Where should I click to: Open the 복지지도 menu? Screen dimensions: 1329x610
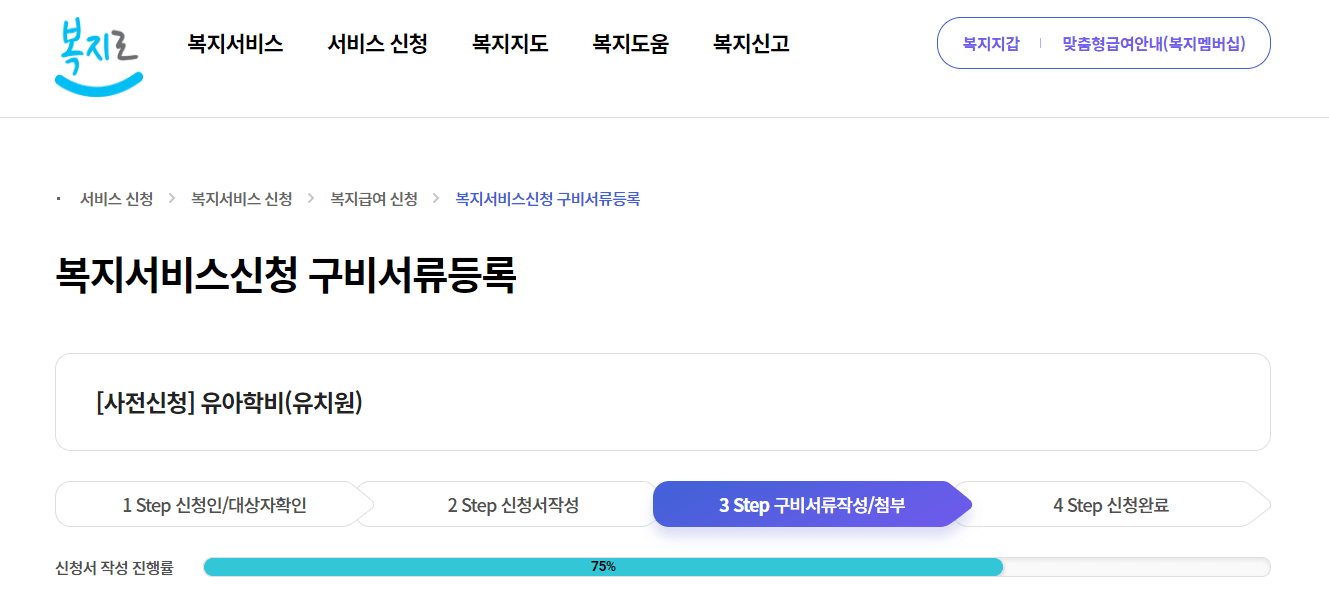click(509, 43)
